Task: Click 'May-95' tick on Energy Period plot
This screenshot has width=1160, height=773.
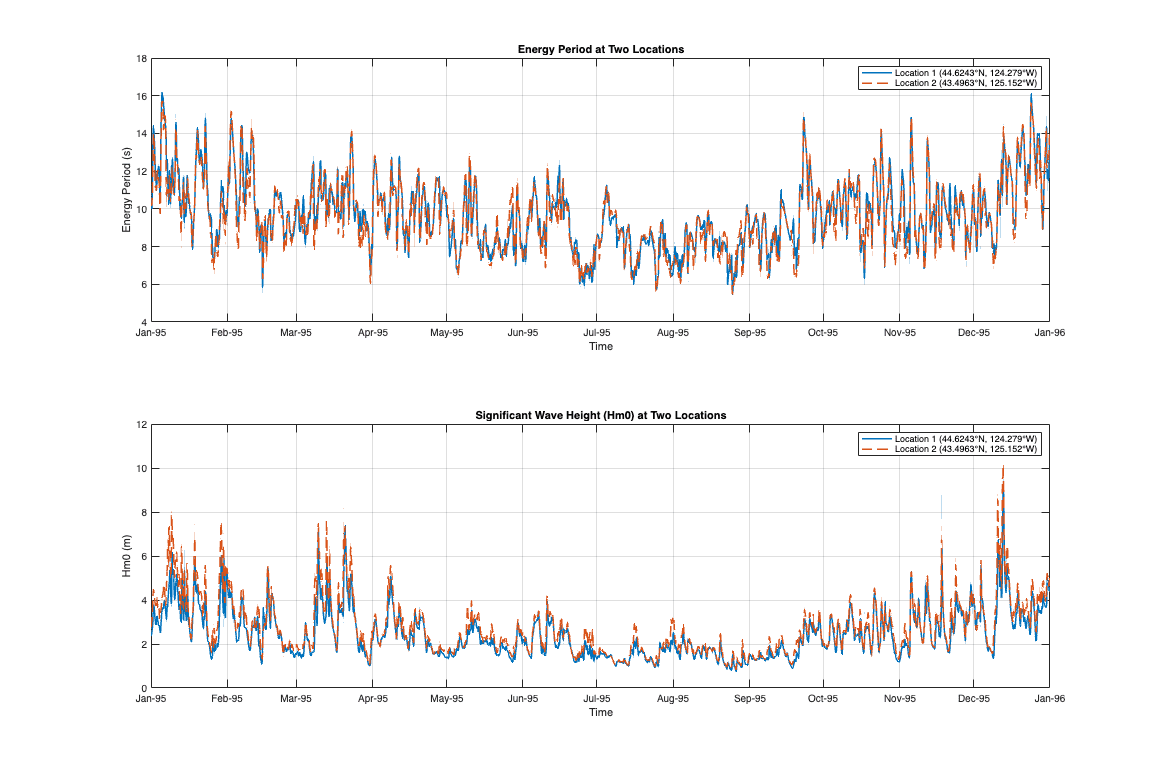Action: [447, 333]
